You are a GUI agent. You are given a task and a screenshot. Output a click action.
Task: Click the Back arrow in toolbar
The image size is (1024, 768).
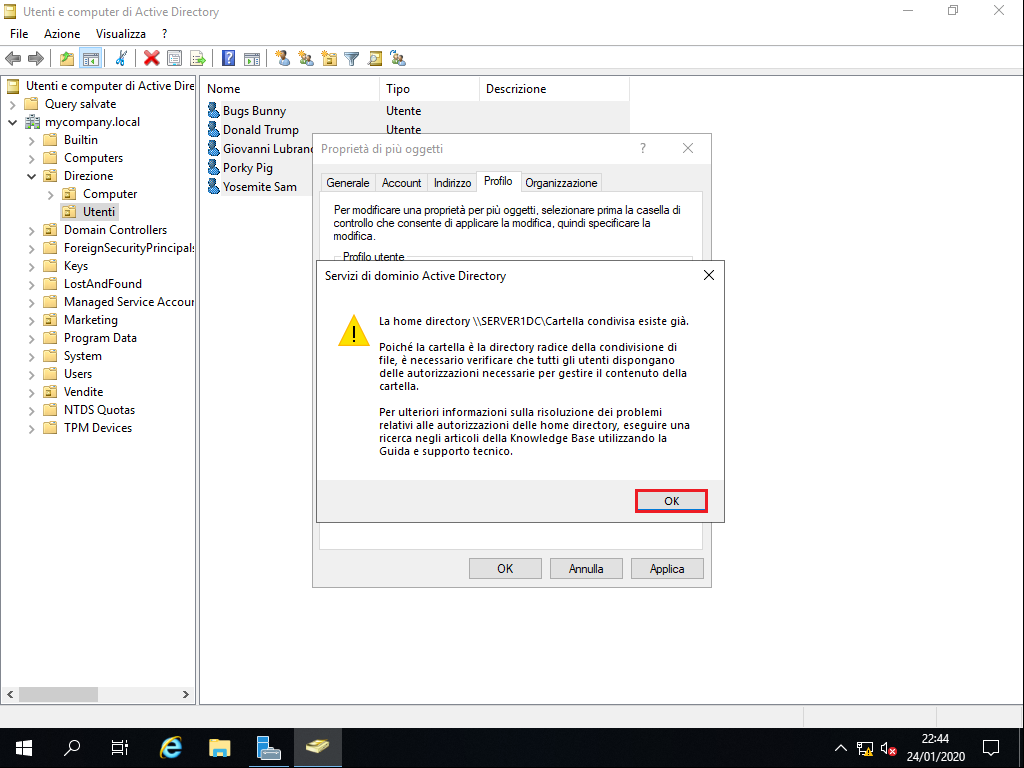coord(13,59)
